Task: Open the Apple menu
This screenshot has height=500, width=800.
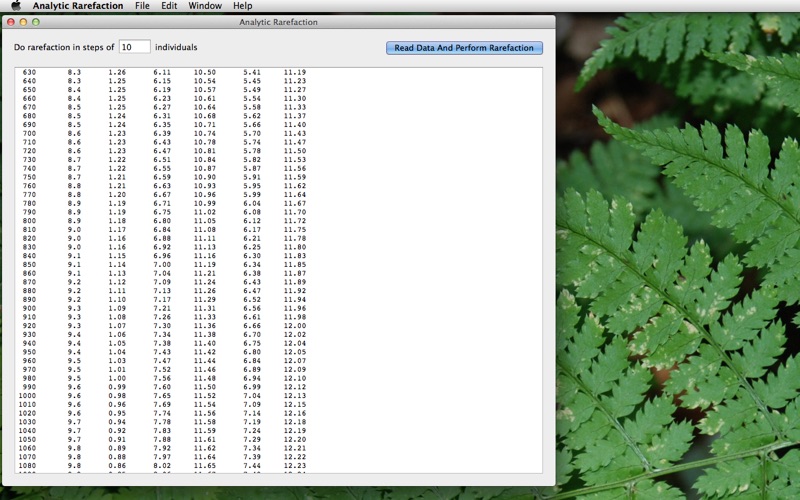Action: tap(16, 6)
